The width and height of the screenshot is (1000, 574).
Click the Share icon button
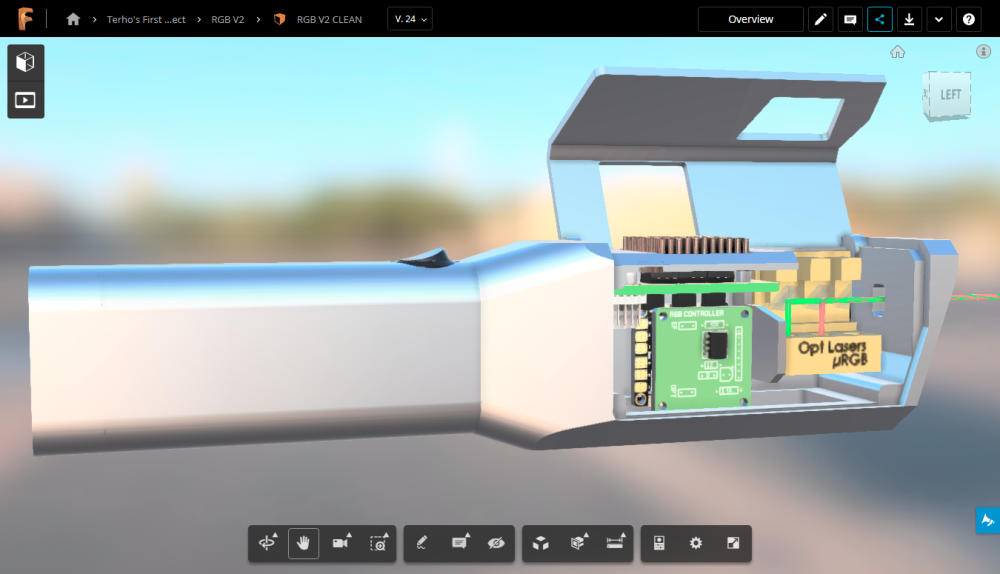[879, 19]
